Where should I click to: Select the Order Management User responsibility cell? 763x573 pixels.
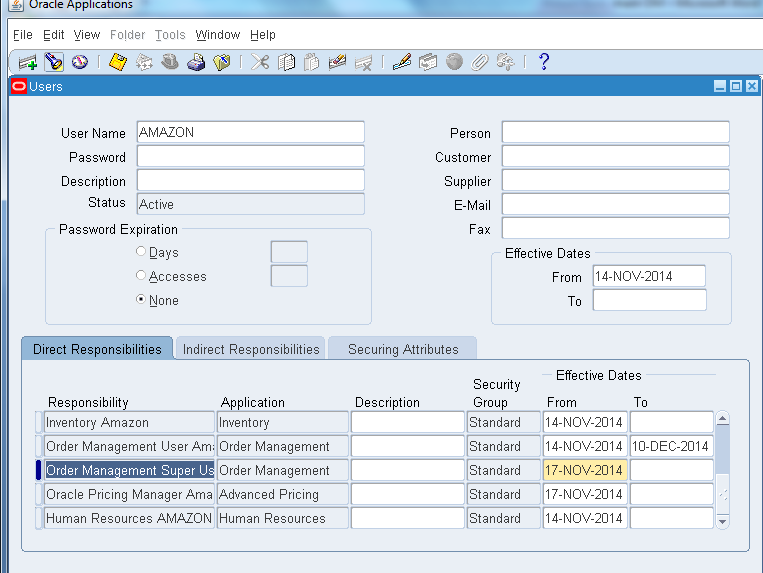pos(129,446)
